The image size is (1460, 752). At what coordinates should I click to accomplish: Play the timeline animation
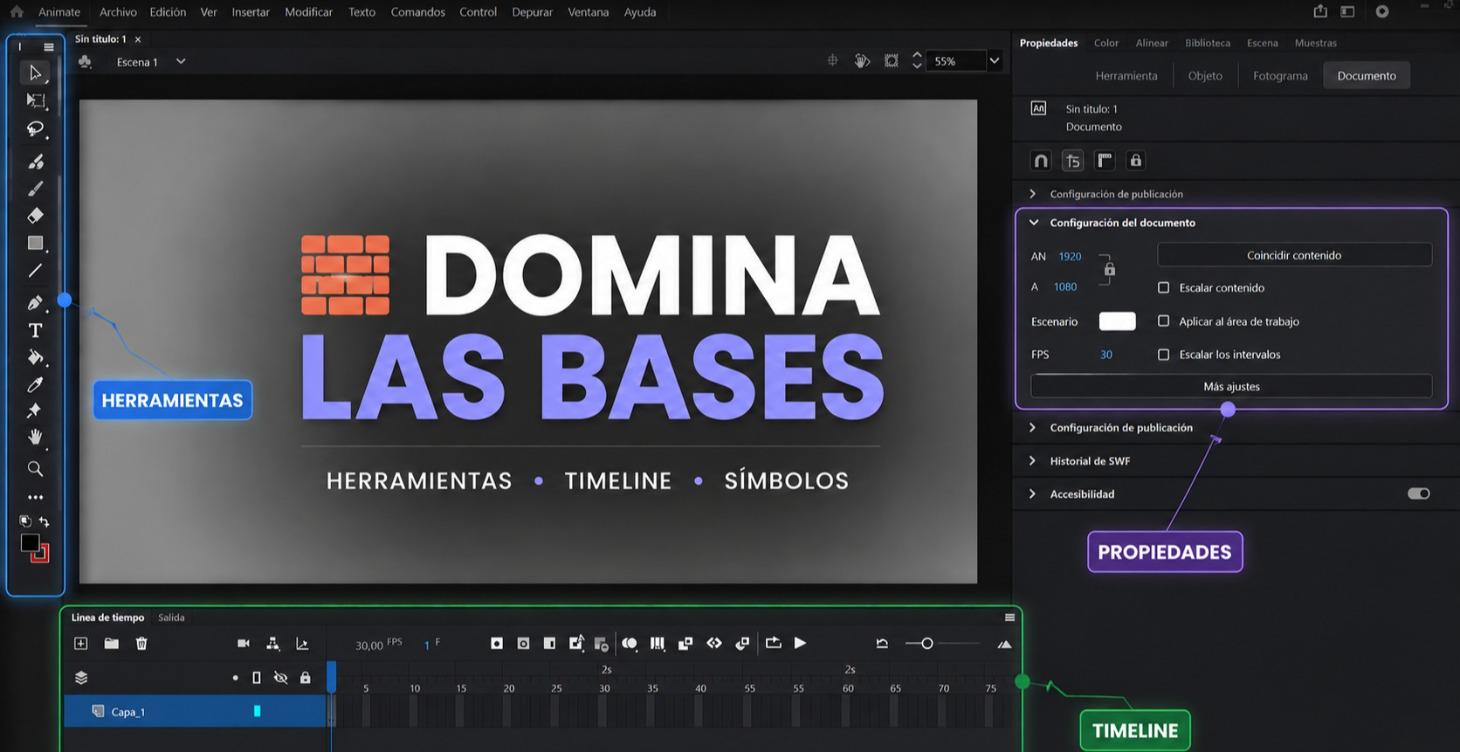point(800,643)
